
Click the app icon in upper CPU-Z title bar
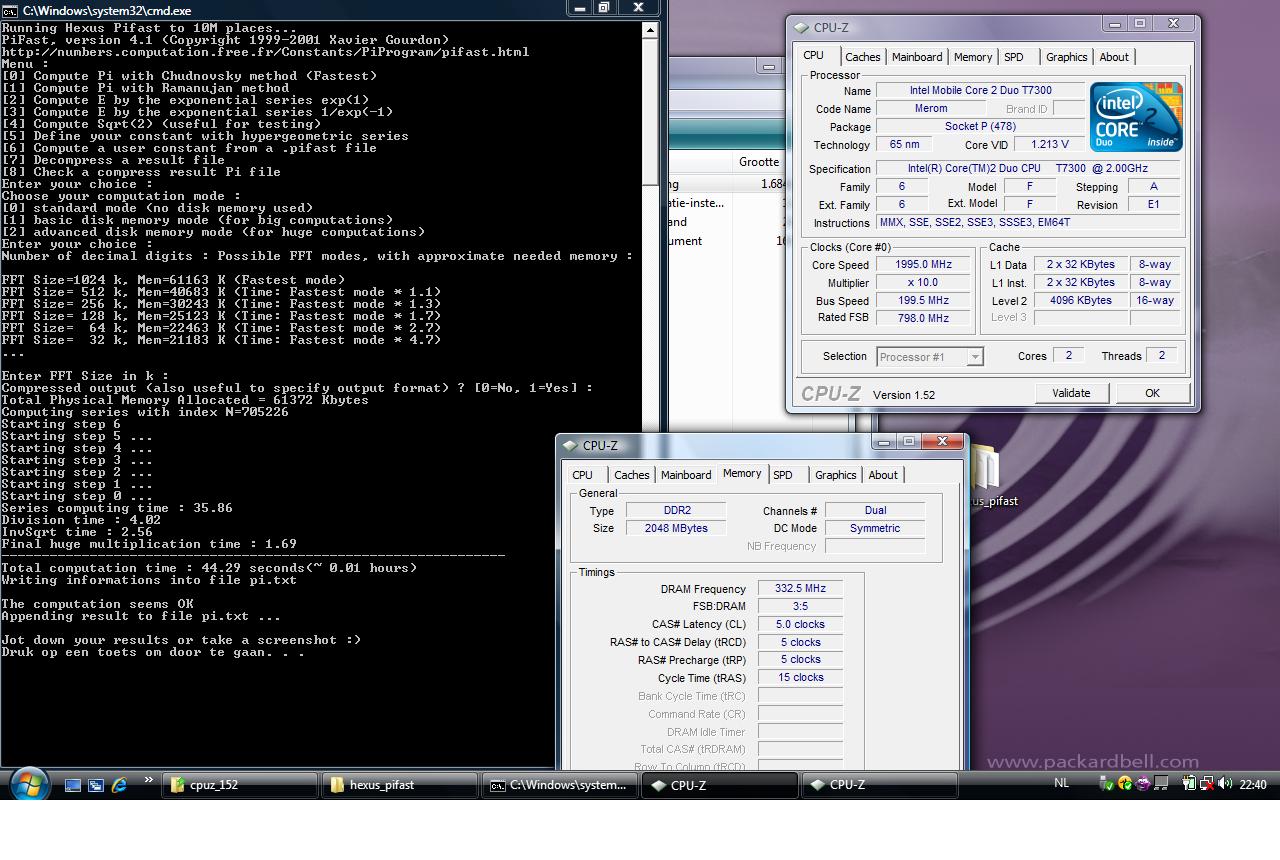tap(803, 28)
